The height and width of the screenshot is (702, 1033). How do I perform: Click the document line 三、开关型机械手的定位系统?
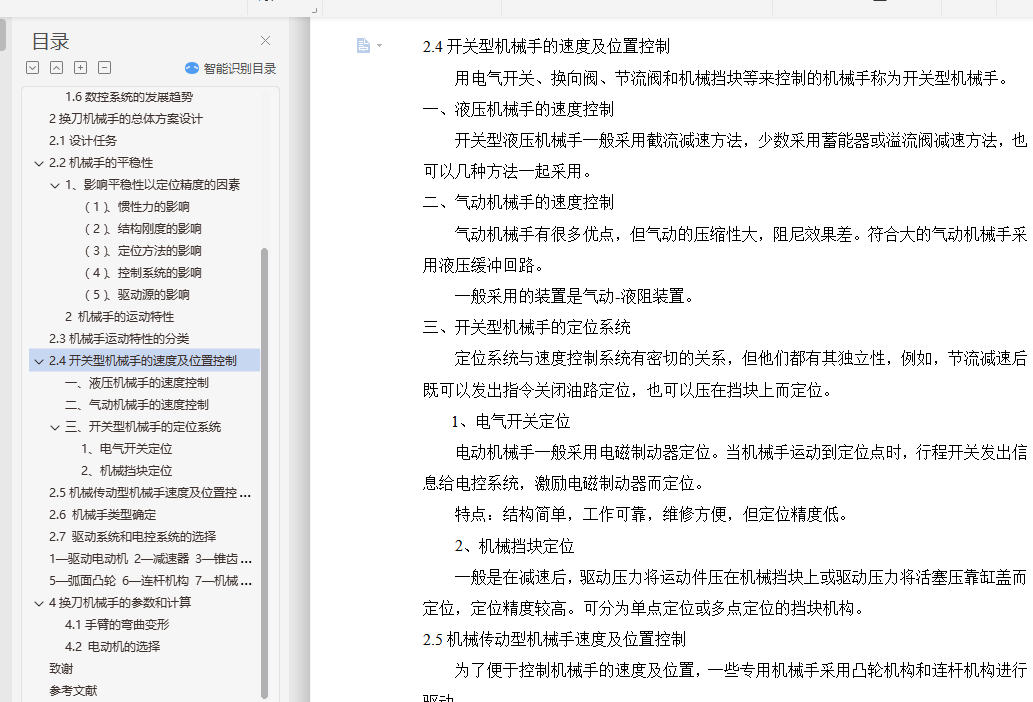click(526, 327)
